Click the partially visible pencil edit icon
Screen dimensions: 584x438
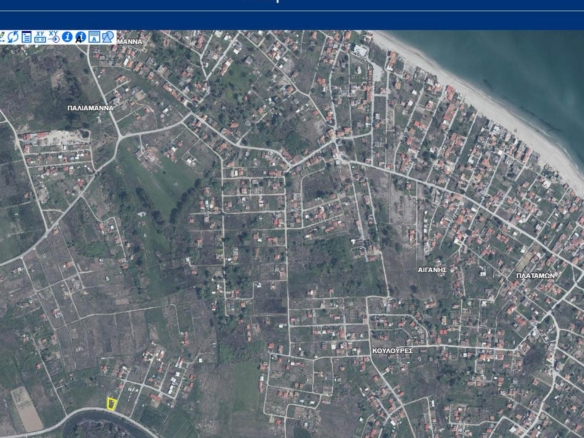click(x=2, y=37)
